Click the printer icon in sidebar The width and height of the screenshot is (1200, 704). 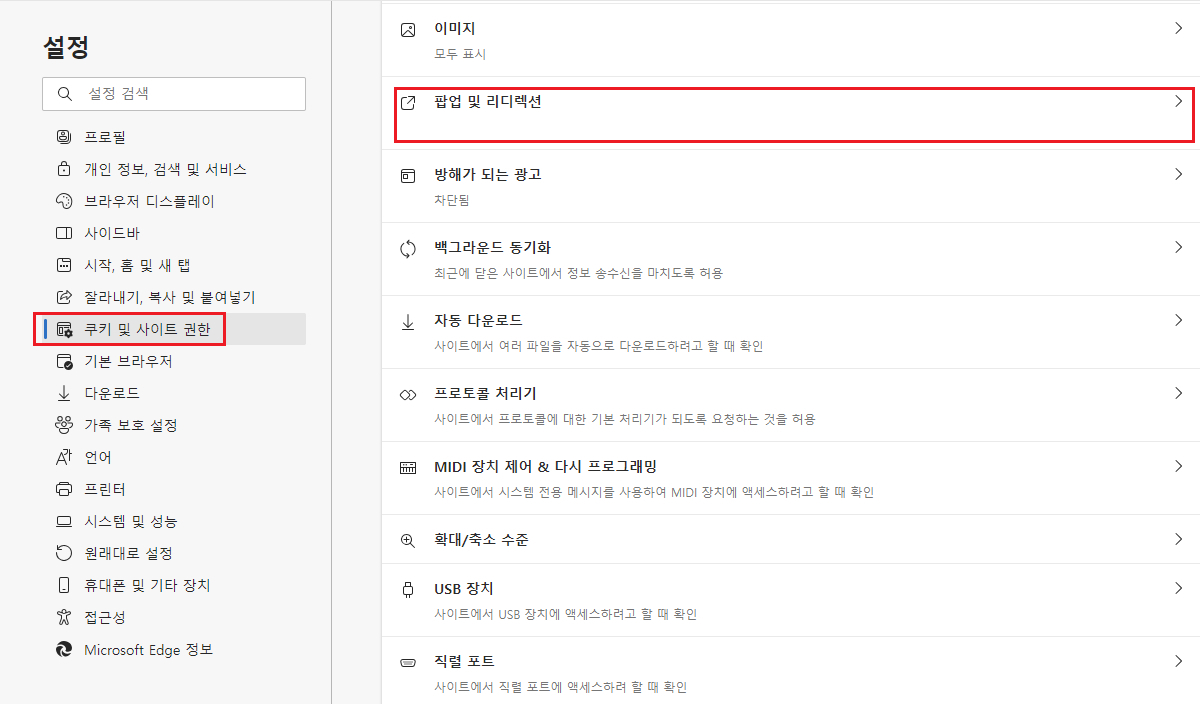[x=64, y=489]
